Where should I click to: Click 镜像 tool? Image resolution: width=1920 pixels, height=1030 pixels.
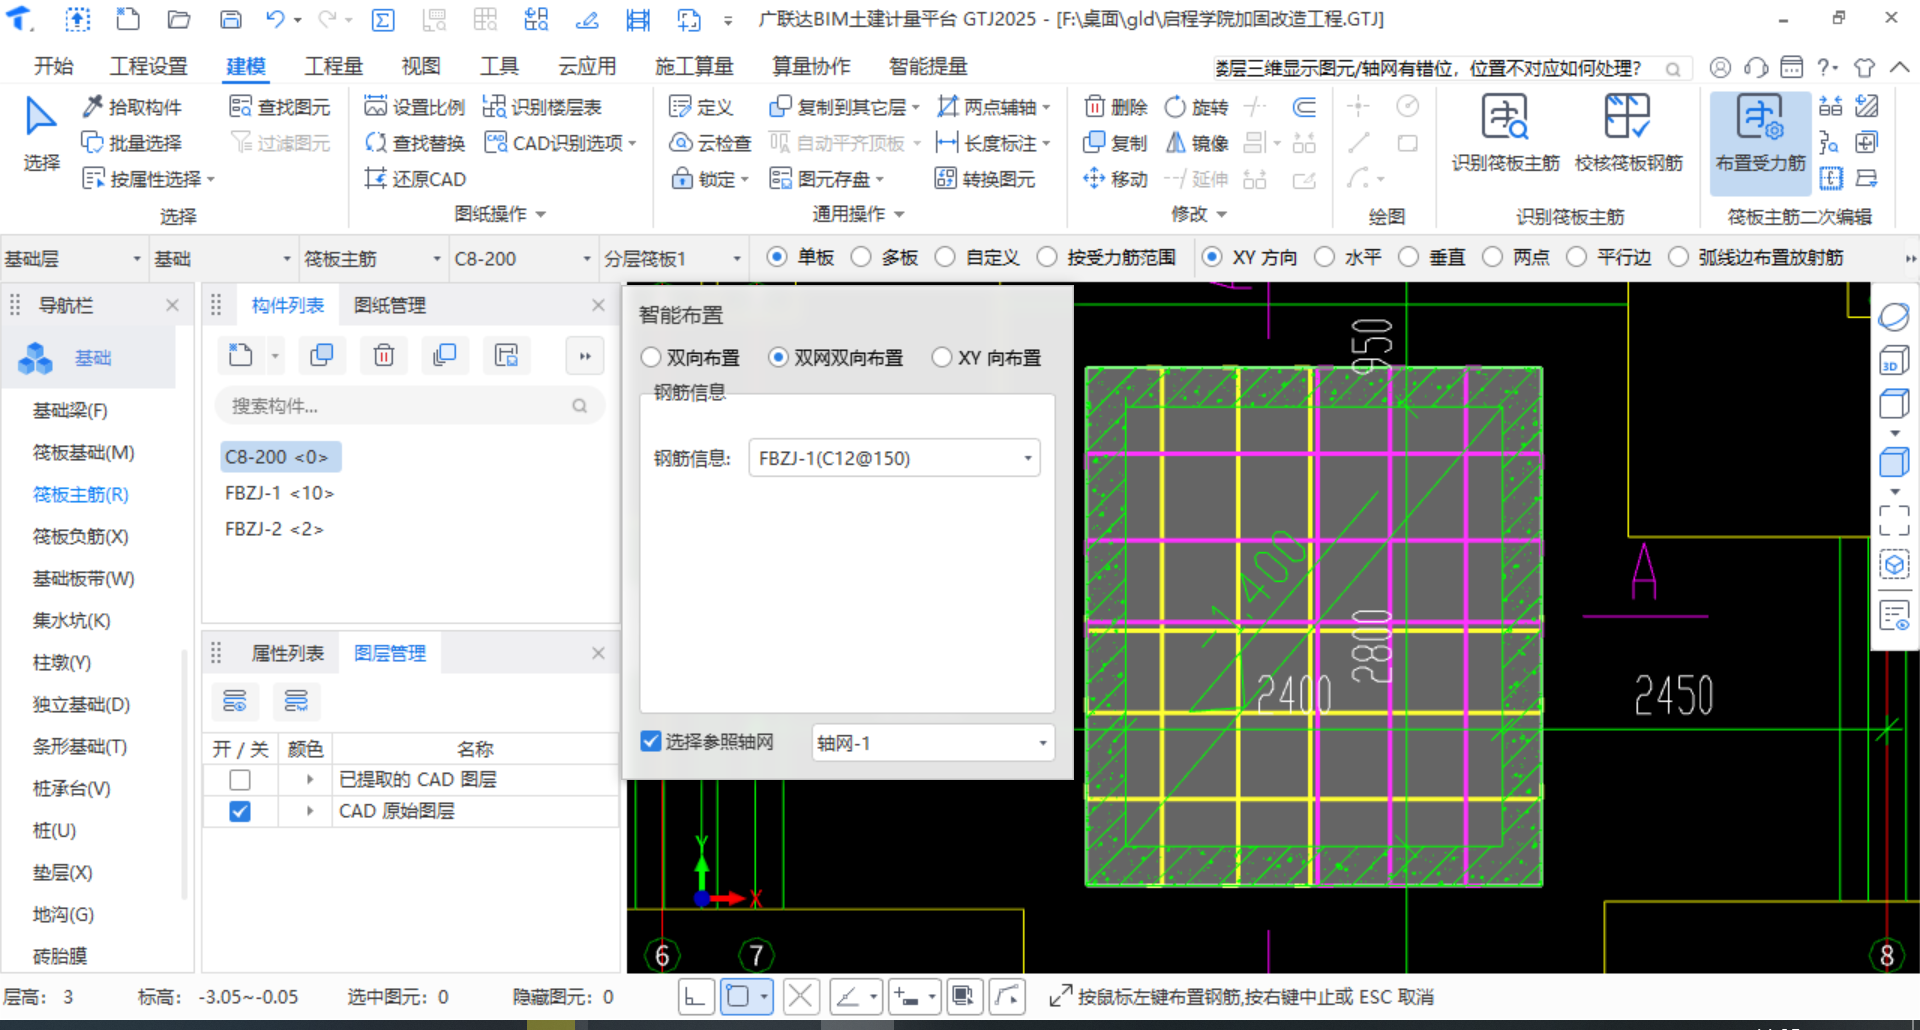(1197, 143)
